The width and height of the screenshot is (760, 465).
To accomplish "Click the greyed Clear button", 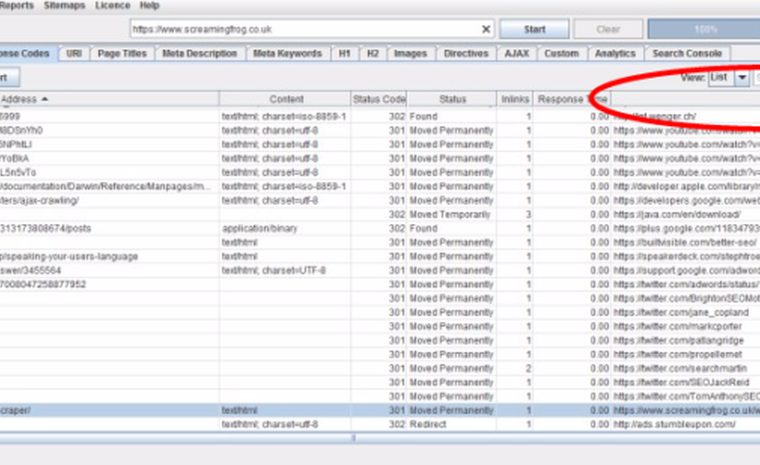I will (608, 29).
